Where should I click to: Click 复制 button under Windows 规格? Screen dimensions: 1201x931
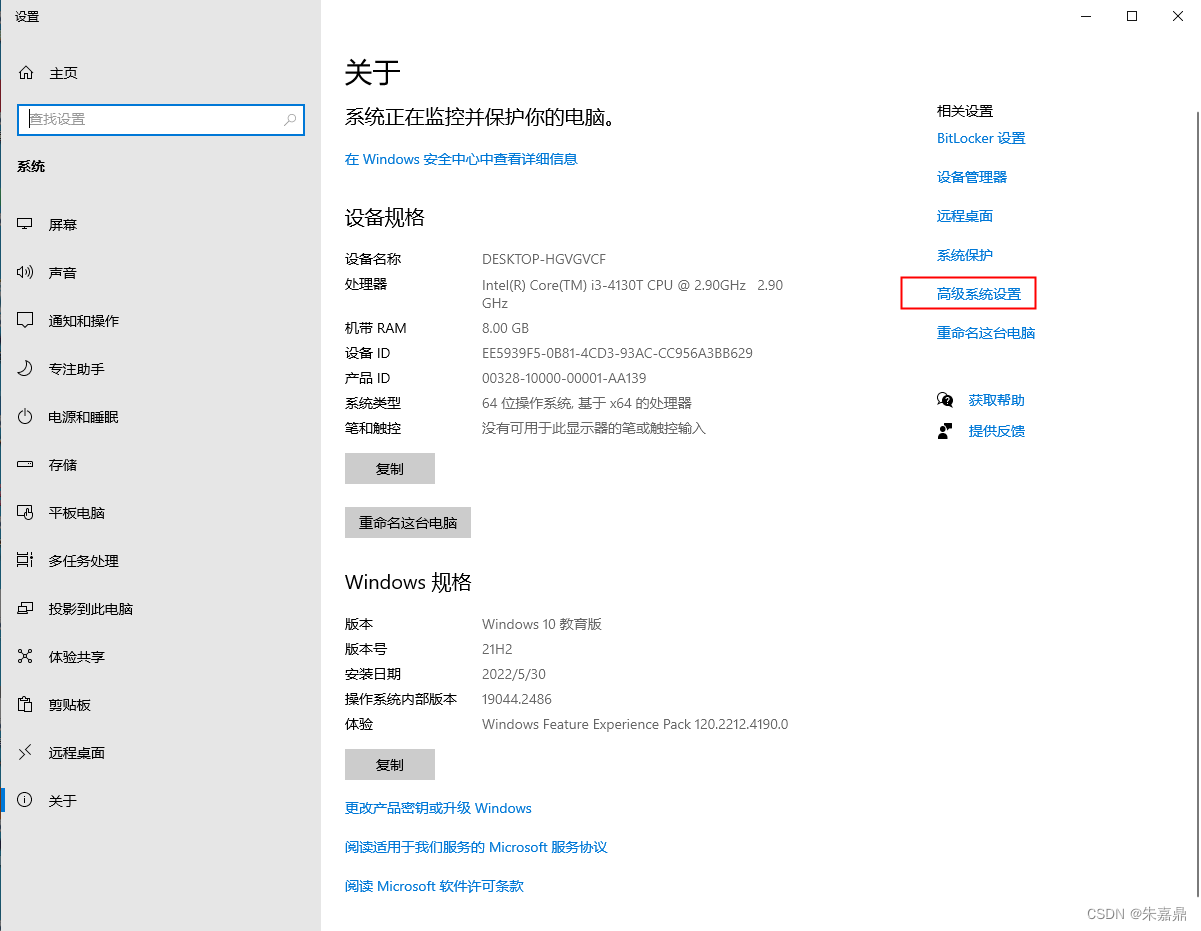coord(390,764)
